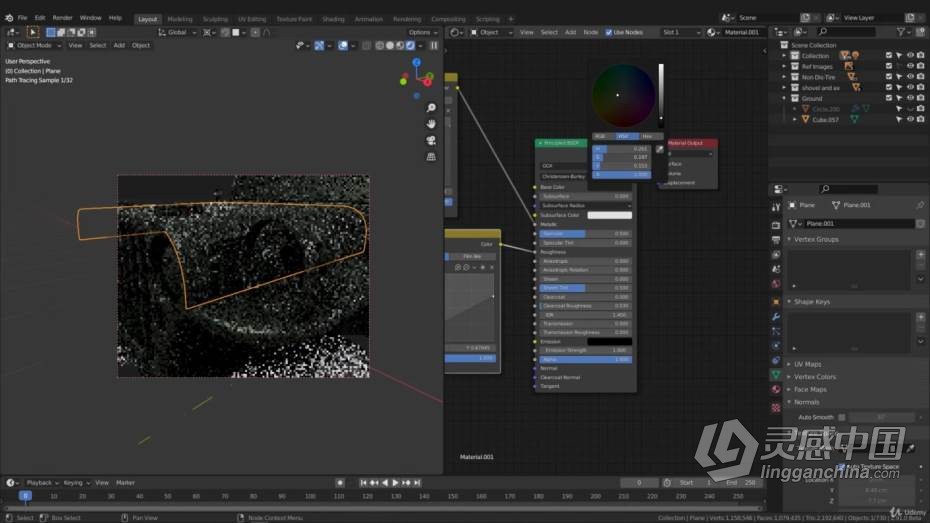The image size is (930, 523).
Task: Open the Modifiers wrench properties tab
Action: (776, 317)
